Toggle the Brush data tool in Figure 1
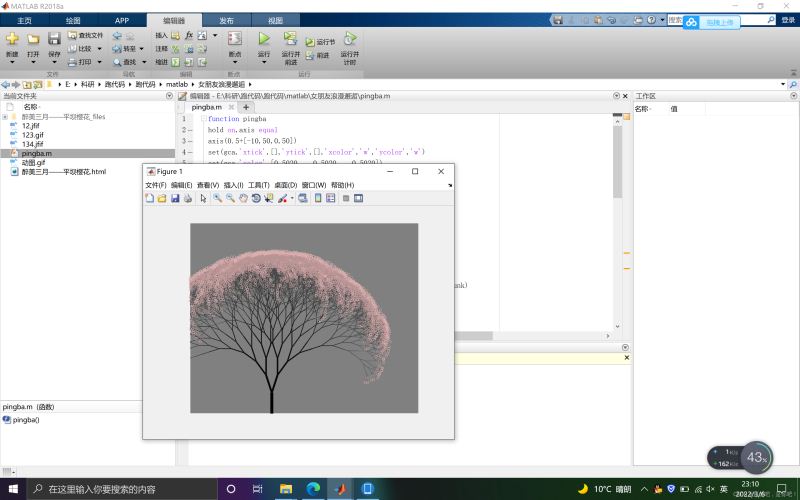 [282, 198]
